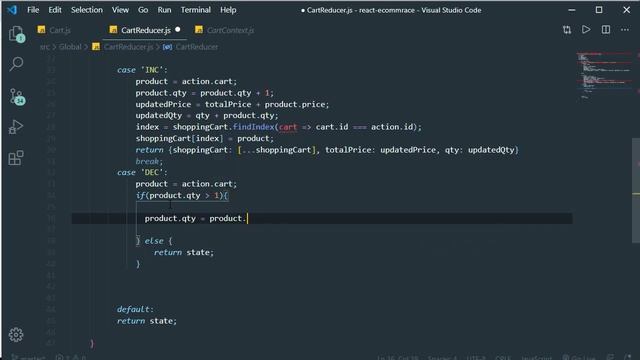Open the File menu

point(33,10)
